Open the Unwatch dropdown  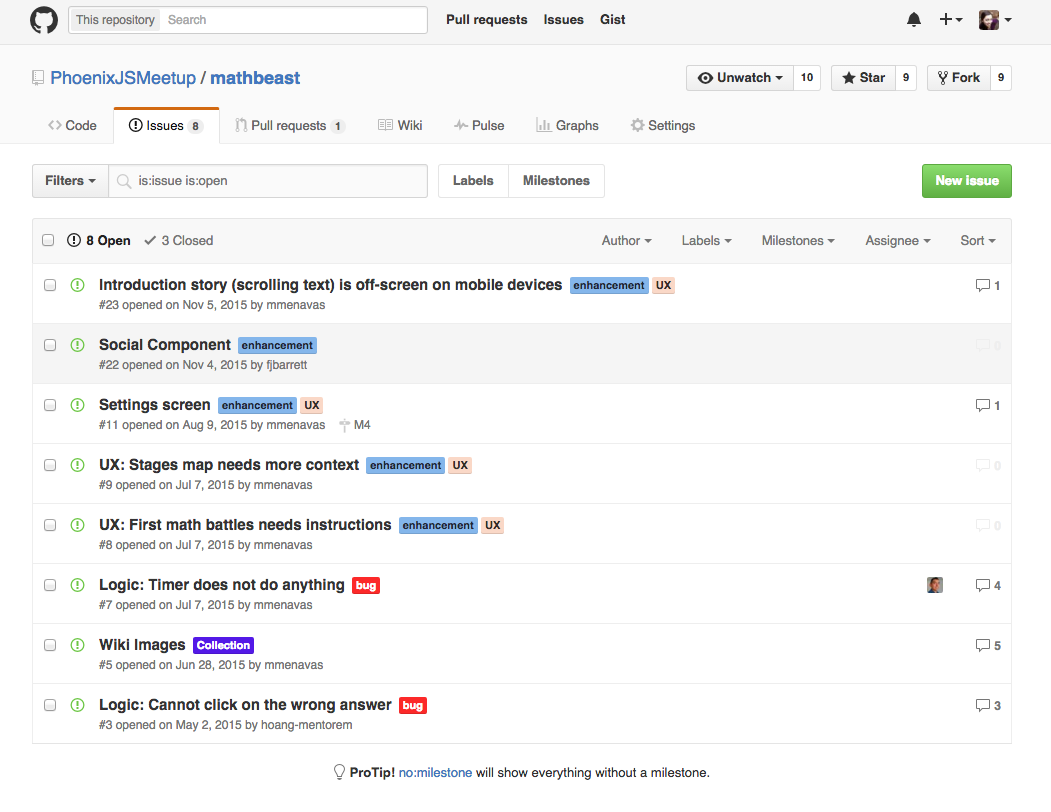pyautogui.click(x=740, y=78)
